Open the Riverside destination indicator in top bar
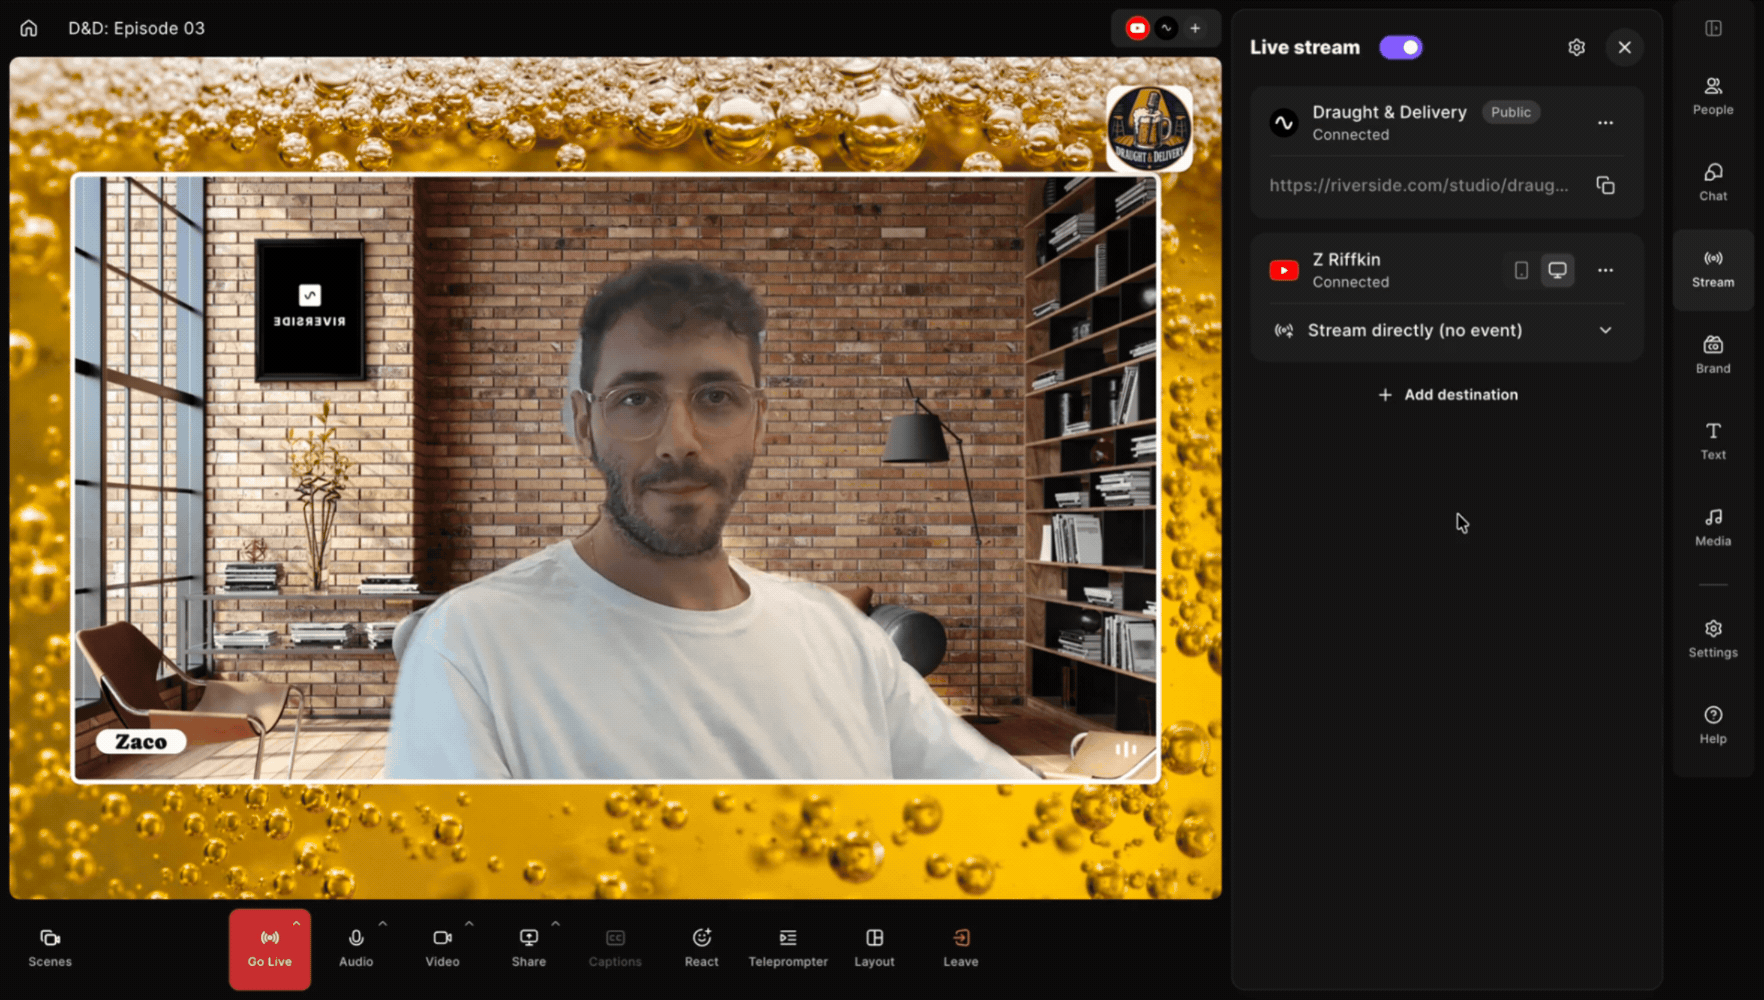 click(x=1166, y=28)
